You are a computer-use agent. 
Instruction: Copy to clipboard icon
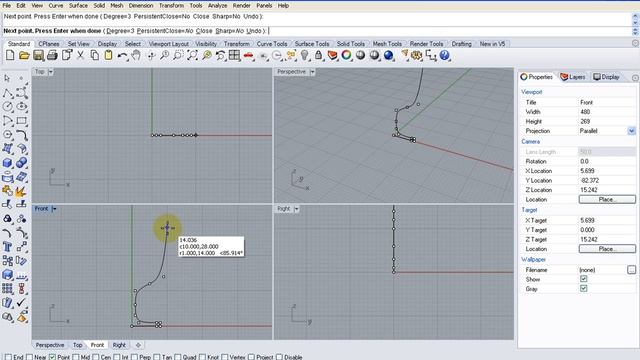pos(94,55)
